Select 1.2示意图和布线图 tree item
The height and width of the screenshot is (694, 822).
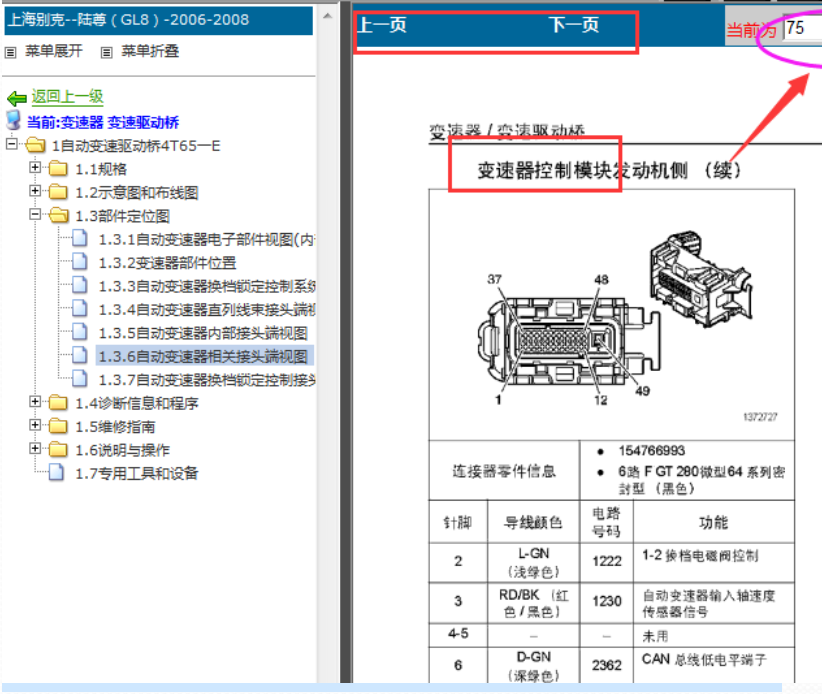pos(137,193)
